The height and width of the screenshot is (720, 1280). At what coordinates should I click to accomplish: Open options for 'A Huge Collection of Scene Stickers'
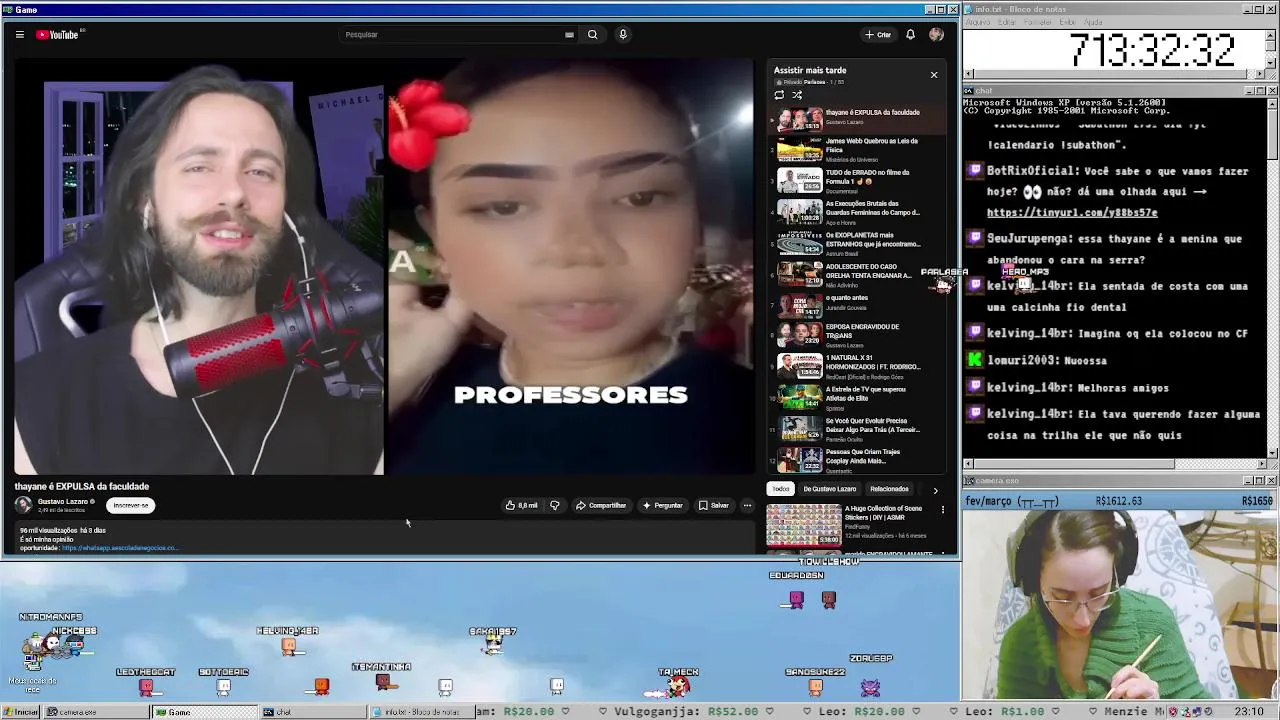942,510
